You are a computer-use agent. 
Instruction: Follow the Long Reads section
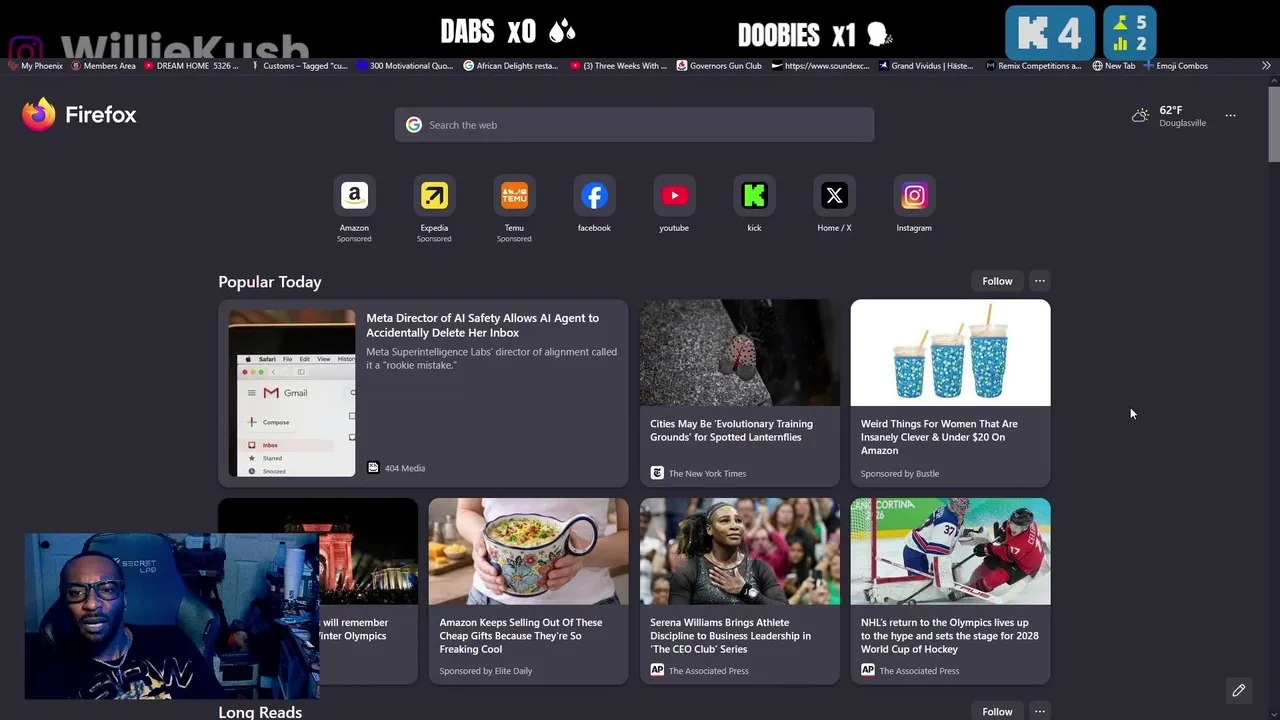tap(997, 711)
